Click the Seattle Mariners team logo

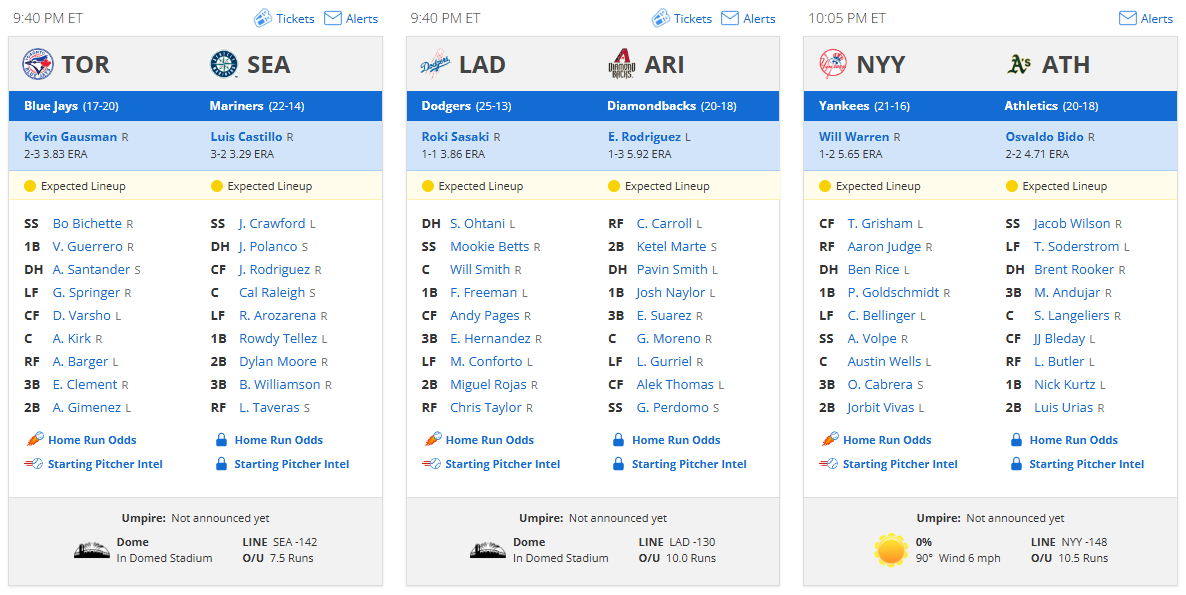coord(224,64)
